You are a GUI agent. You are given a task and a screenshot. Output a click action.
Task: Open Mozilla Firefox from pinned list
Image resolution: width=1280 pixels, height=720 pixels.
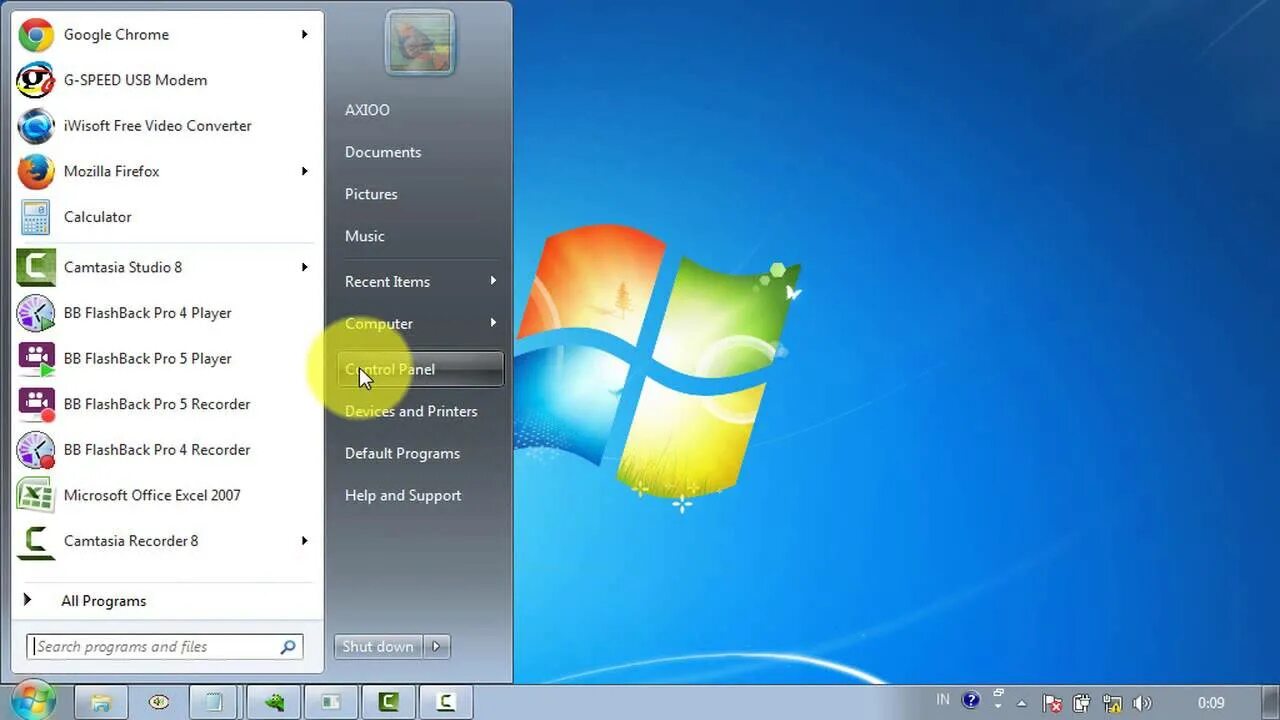point(165,171)
